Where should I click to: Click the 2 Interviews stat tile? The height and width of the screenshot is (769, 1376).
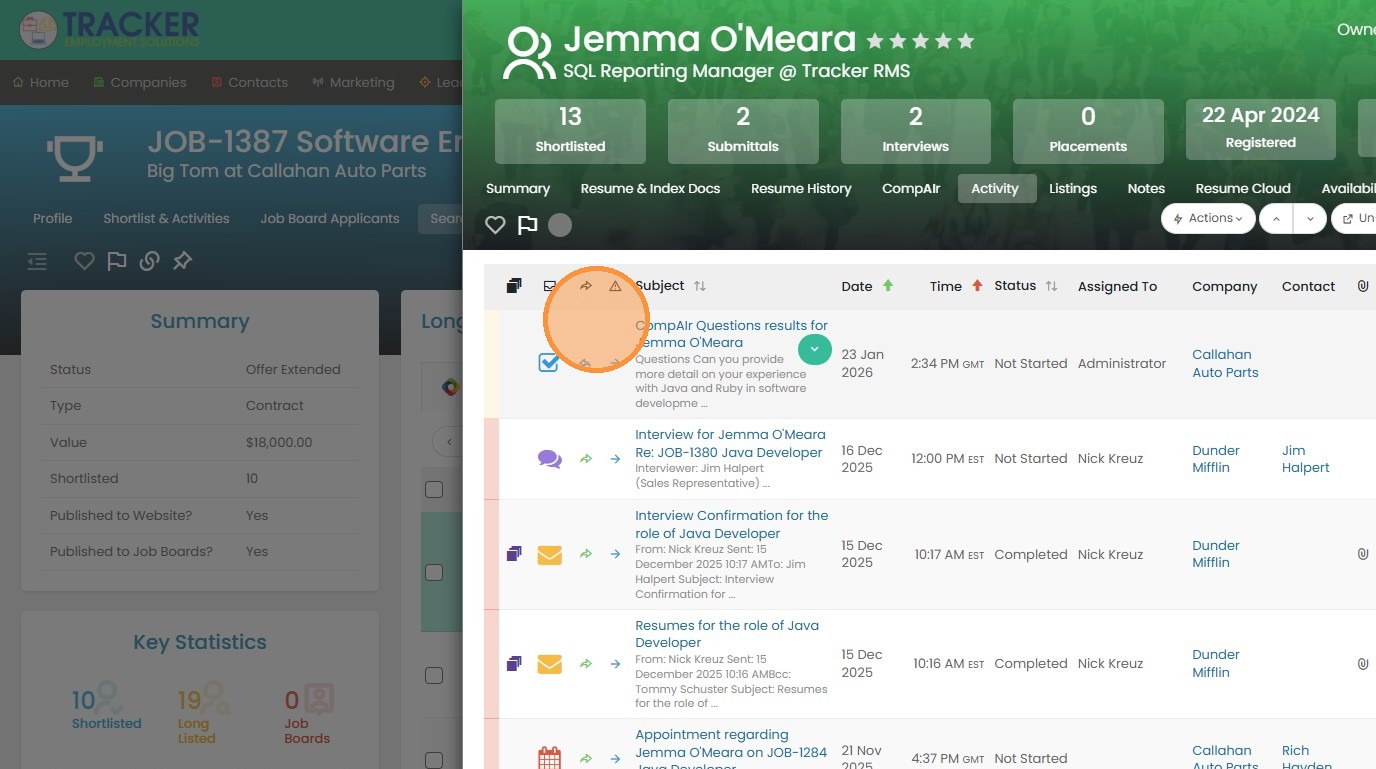point(915,131)
